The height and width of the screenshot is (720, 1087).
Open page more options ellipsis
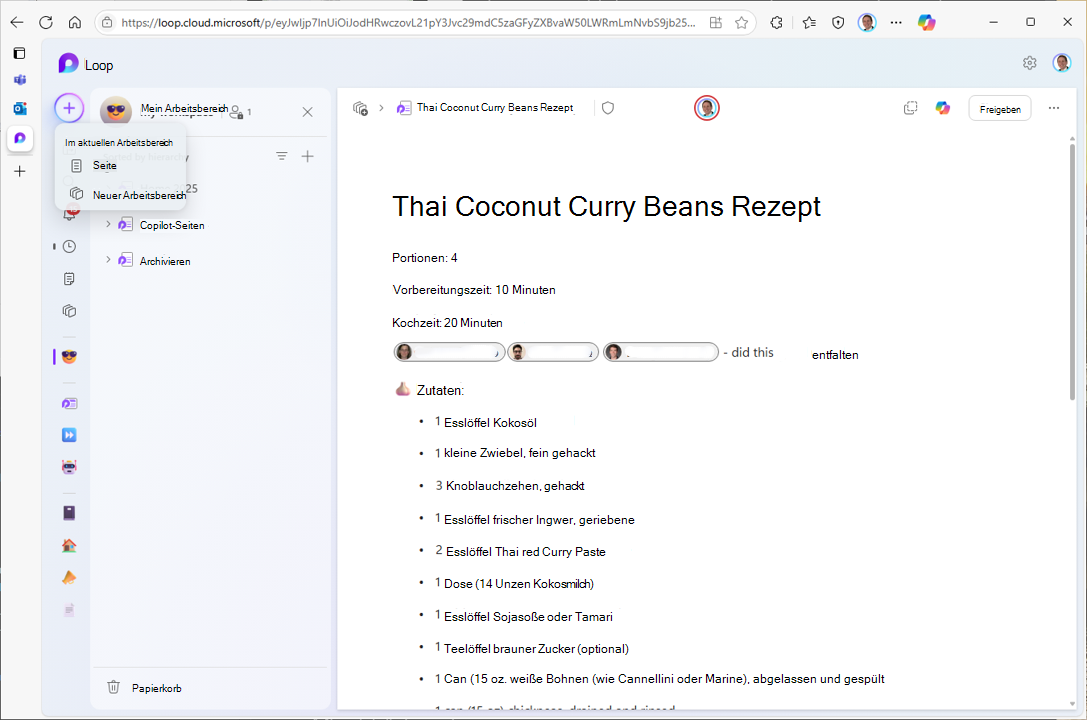1054,108
